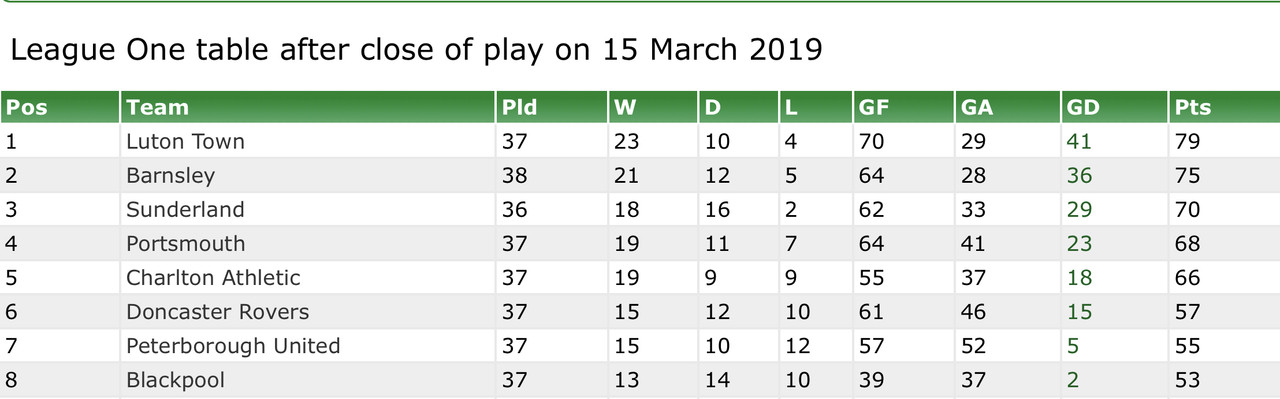This screenshot has width=1280, height=399.
Task: Select the Sunderland team name
Action: [185, 210]
